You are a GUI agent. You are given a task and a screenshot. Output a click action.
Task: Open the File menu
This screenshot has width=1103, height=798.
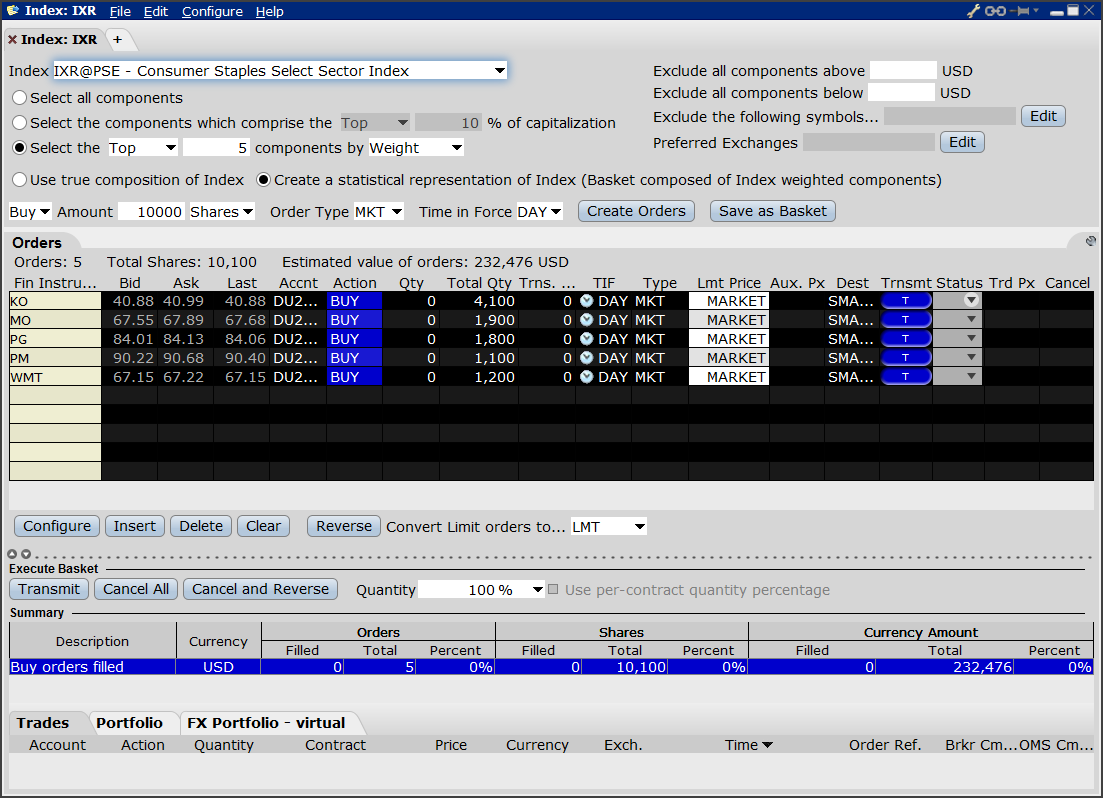tap(120, 11)
